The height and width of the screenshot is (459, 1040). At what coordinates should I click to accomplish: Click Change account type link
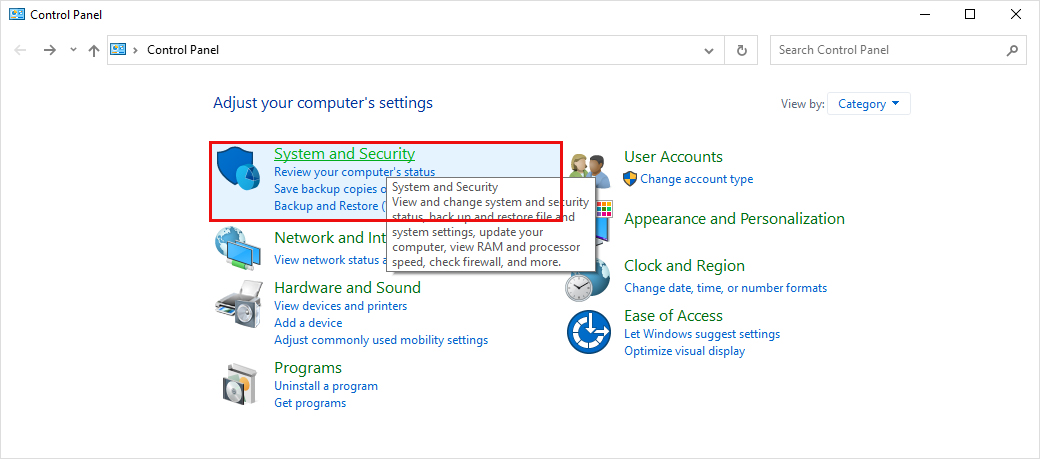696,179
